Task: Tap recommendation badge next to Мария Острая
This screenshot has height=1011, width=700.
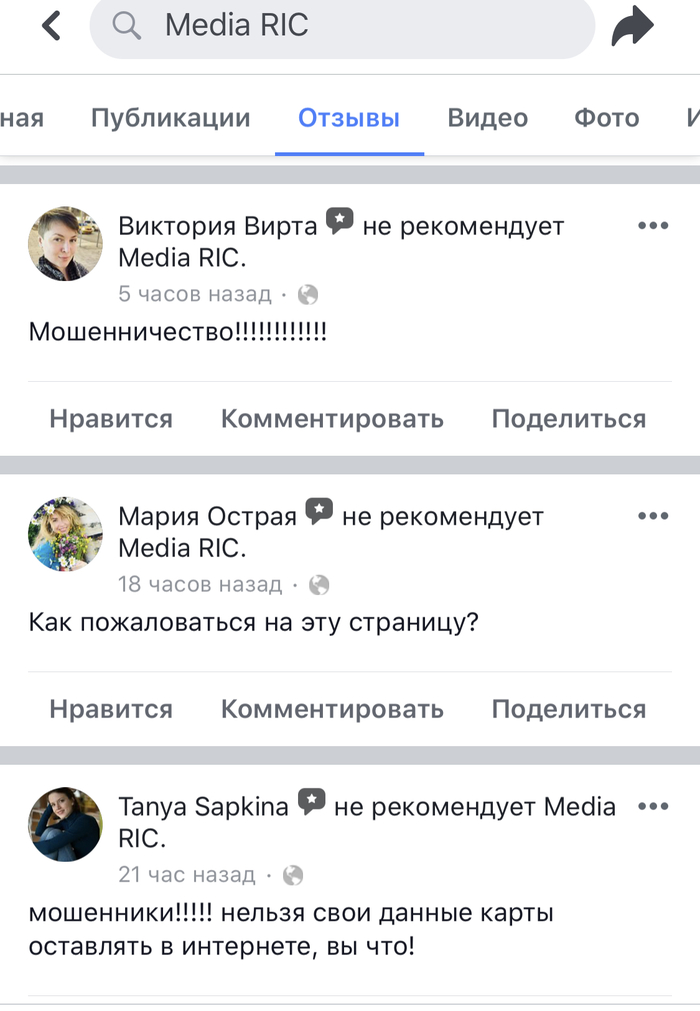Action: click(319, 512)
